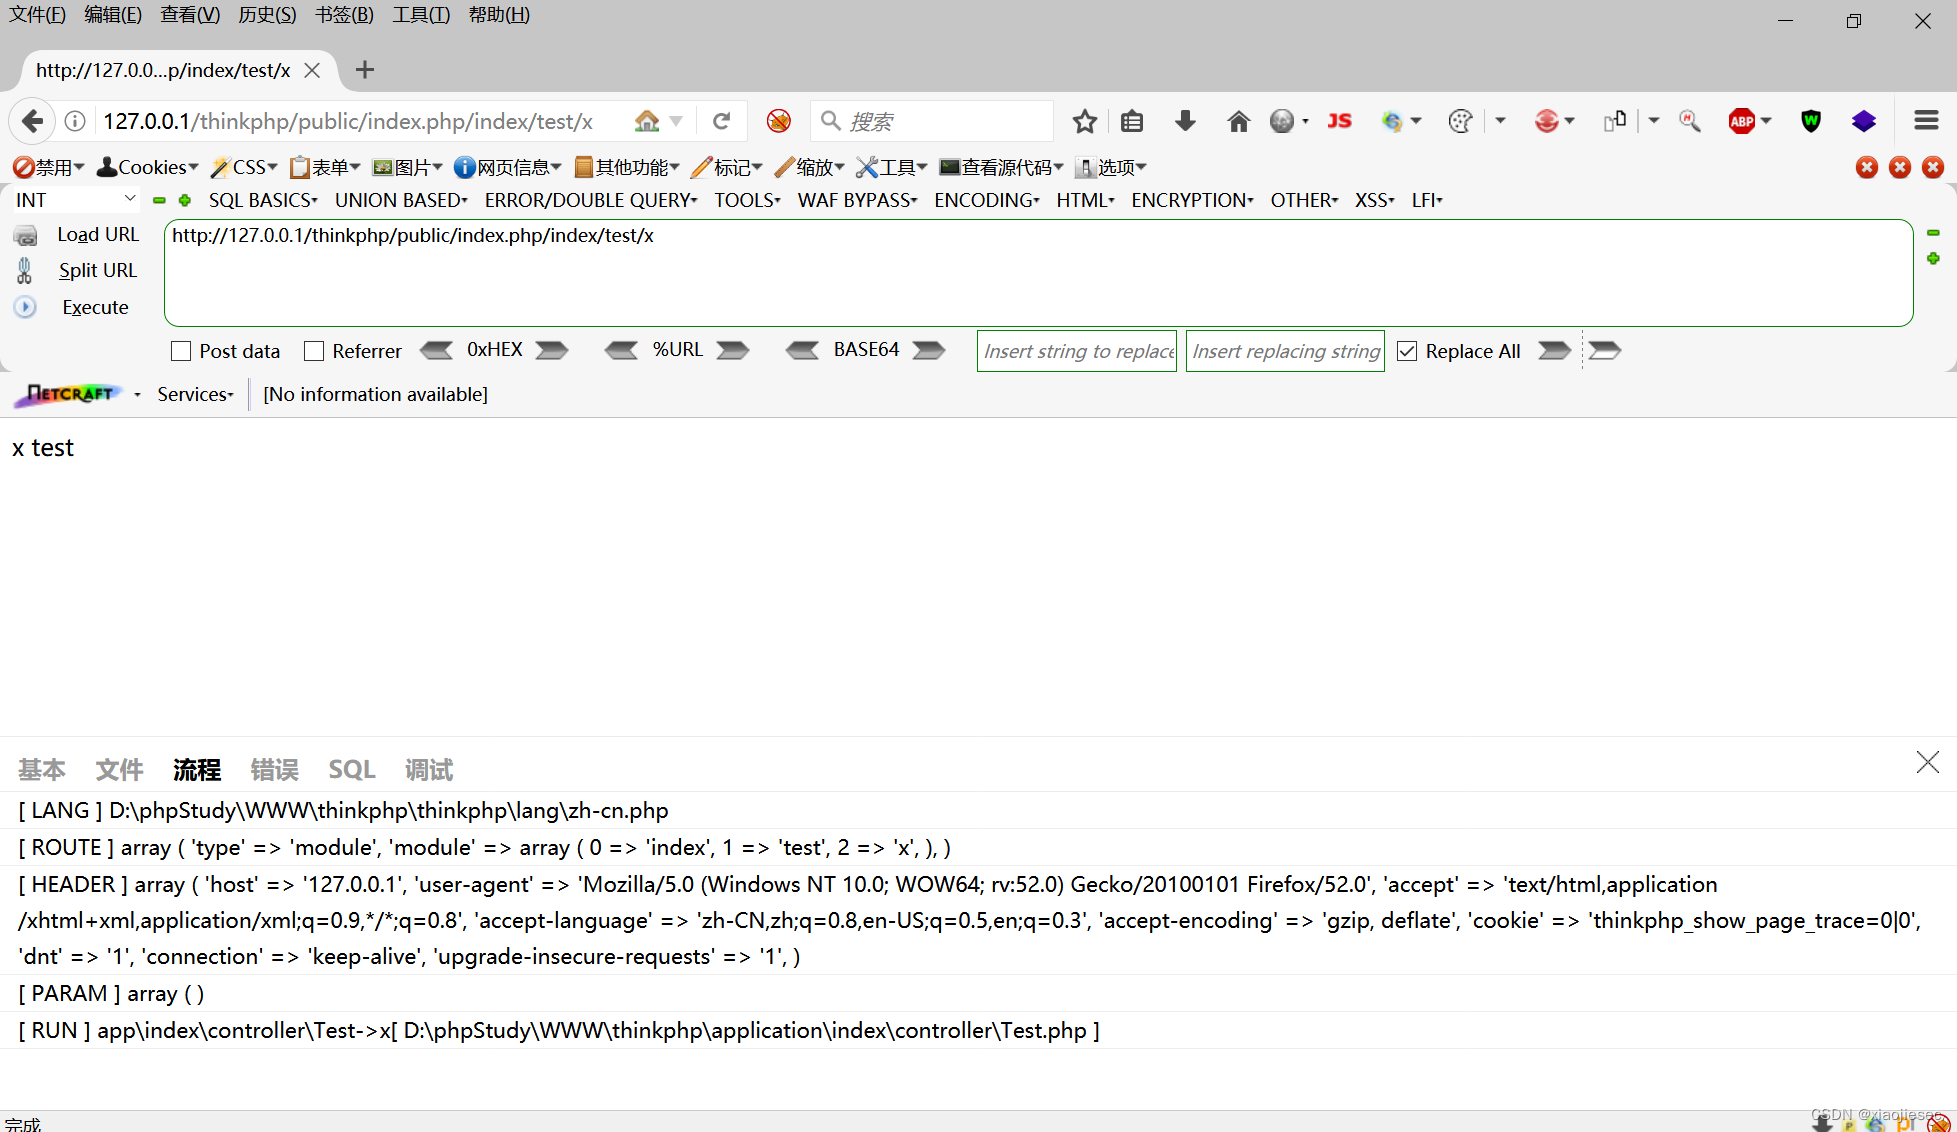Click the reload page icon
Screen dimensions: 1957x1132
[721, 121]
